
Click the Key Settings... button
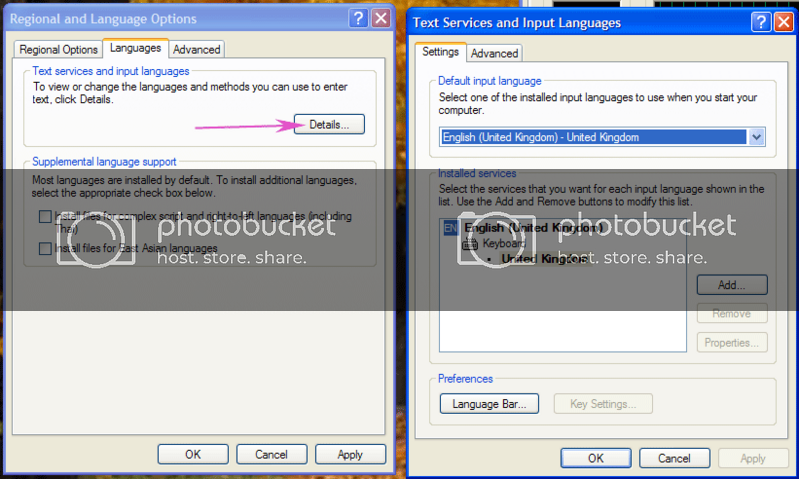click(x=603, y=404)
